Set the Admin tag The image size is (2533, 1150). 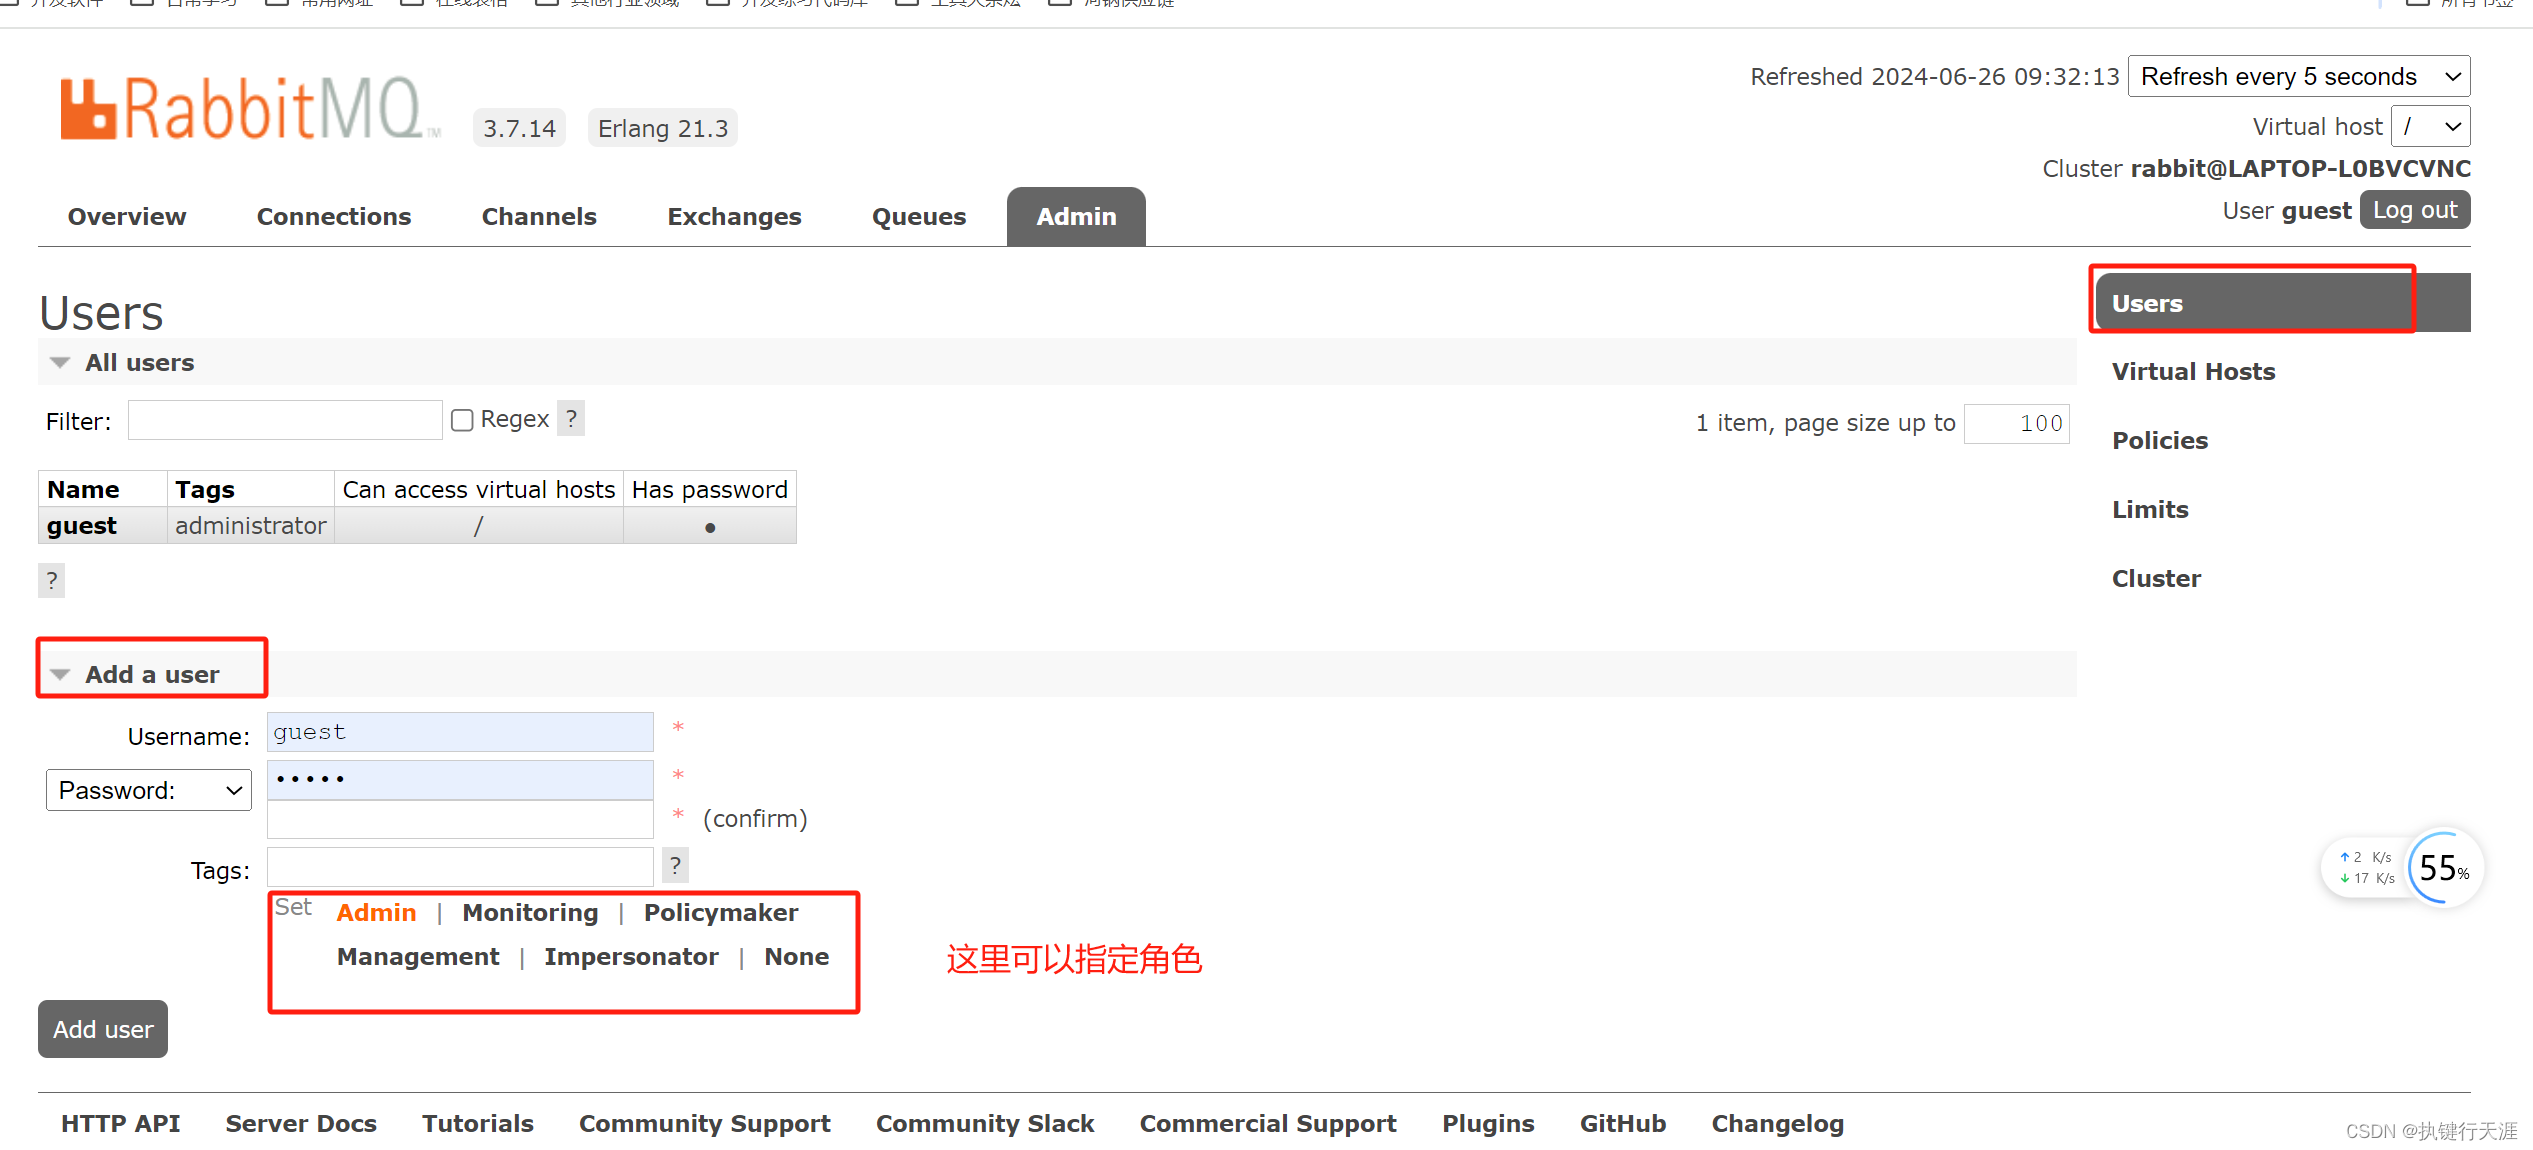(x=376, y=913)
